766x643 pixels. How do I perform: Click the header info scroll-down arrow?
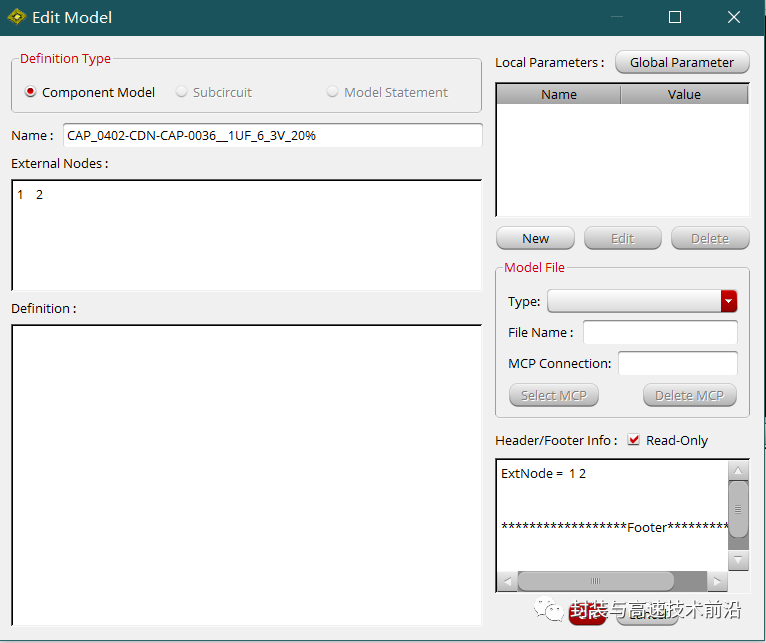coord(738,560)
